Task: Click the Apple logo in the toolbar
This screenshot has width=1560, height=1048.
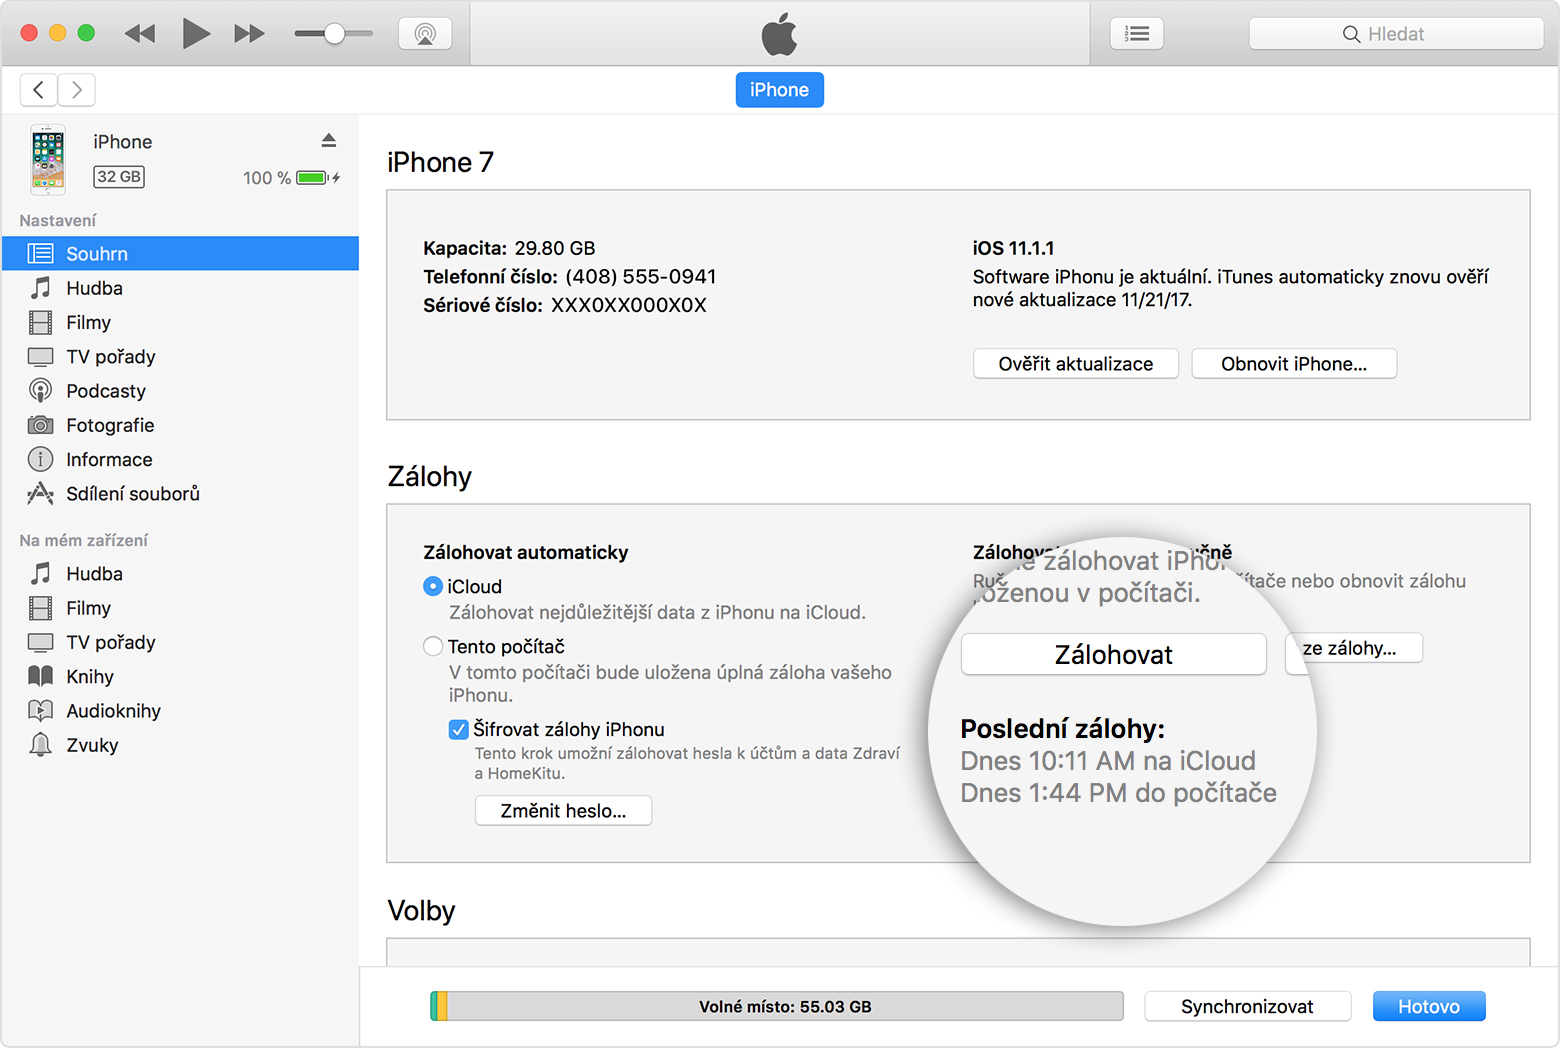Action: coord(780,34)
